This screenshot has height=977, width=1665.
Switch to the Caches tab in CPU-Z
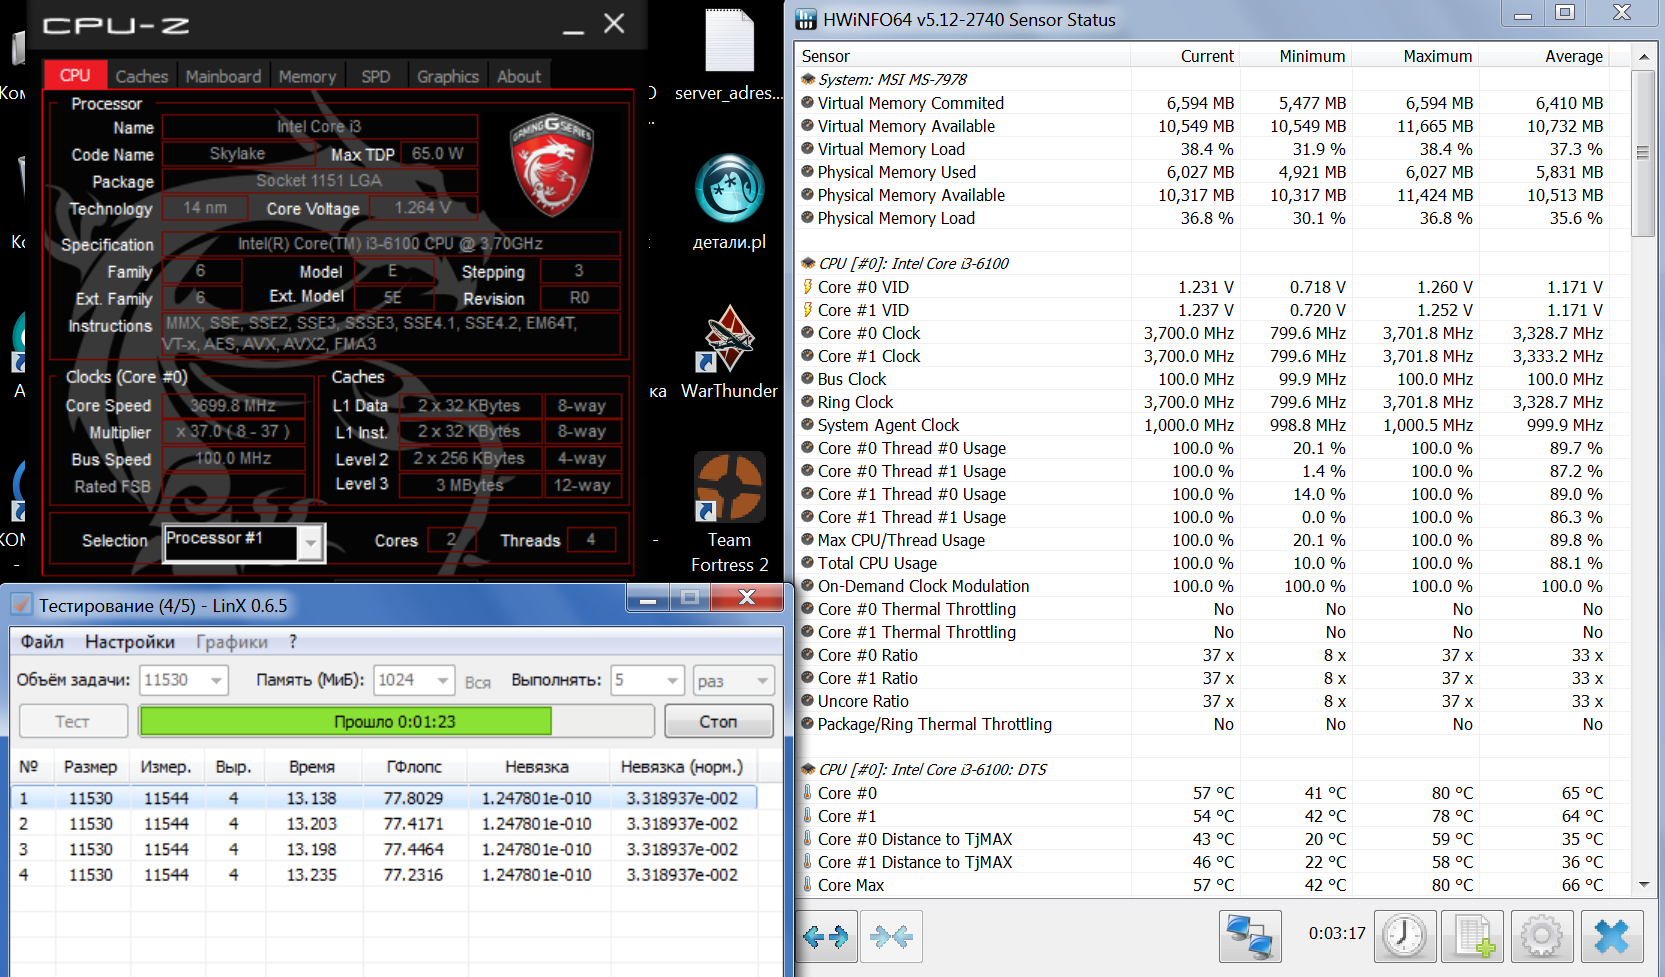click(142, 76)
